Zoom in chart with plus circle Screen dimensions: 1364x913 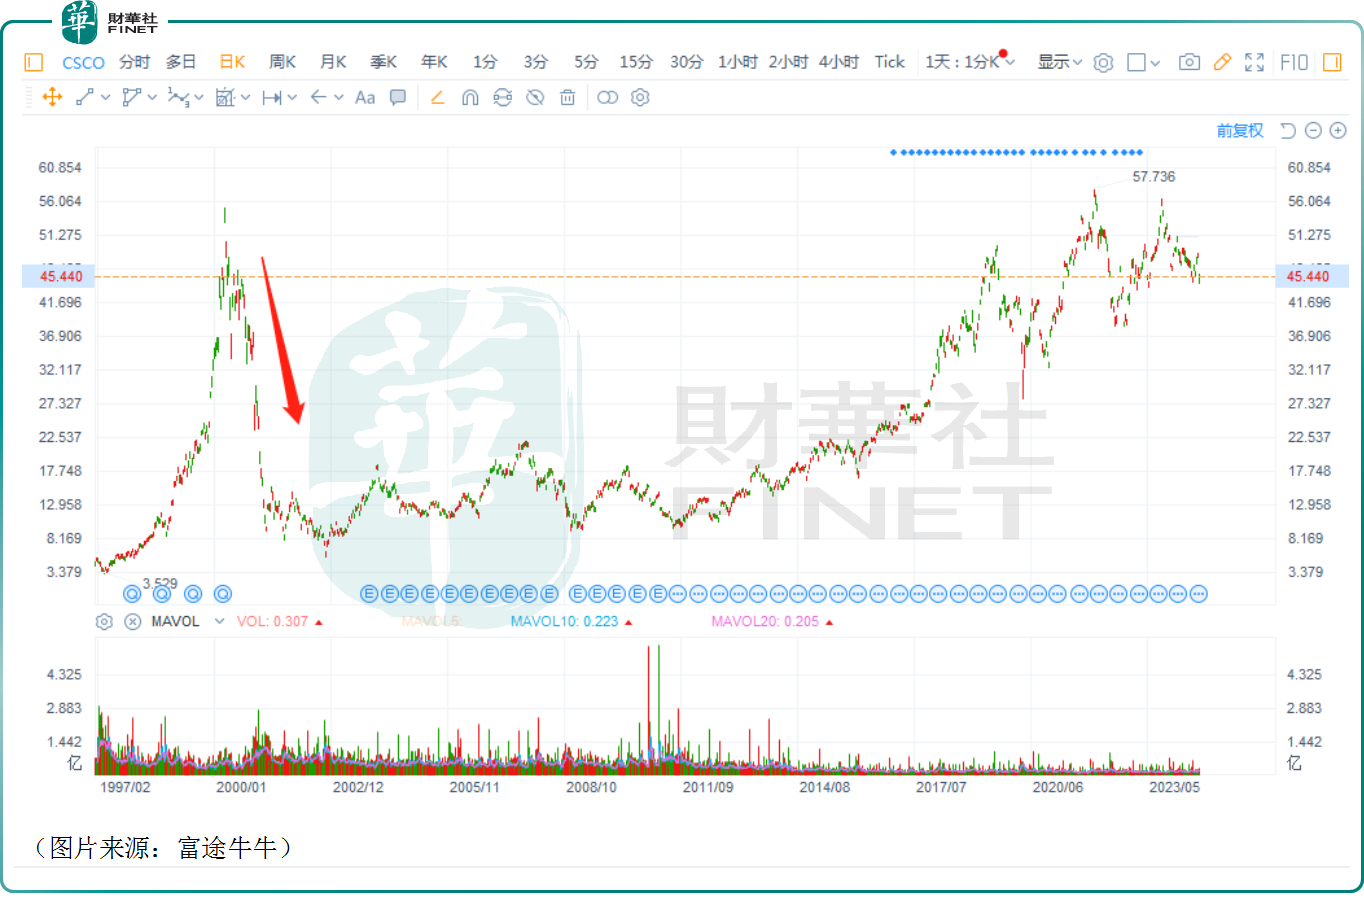click(x=1338, y=131)
